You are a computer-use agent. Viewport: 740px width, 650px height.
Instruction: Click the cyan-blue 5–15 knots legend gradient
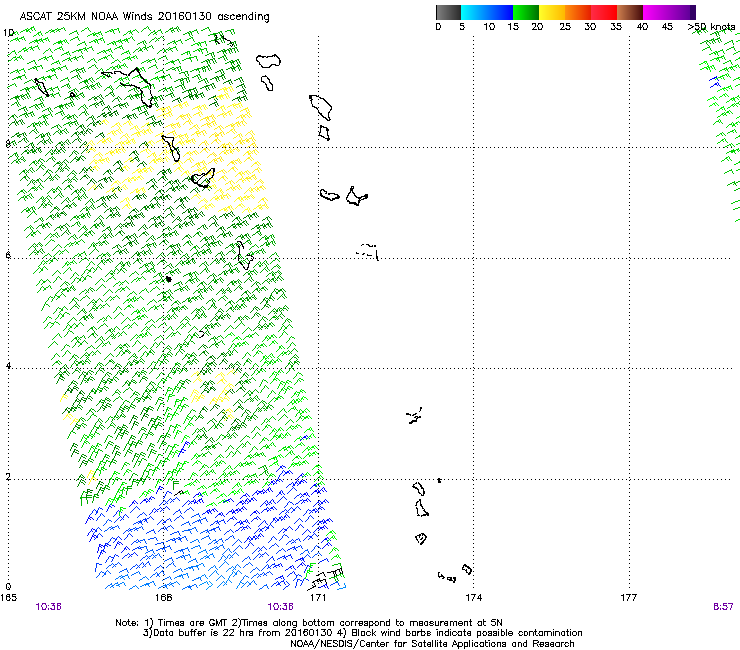[487, 12]
